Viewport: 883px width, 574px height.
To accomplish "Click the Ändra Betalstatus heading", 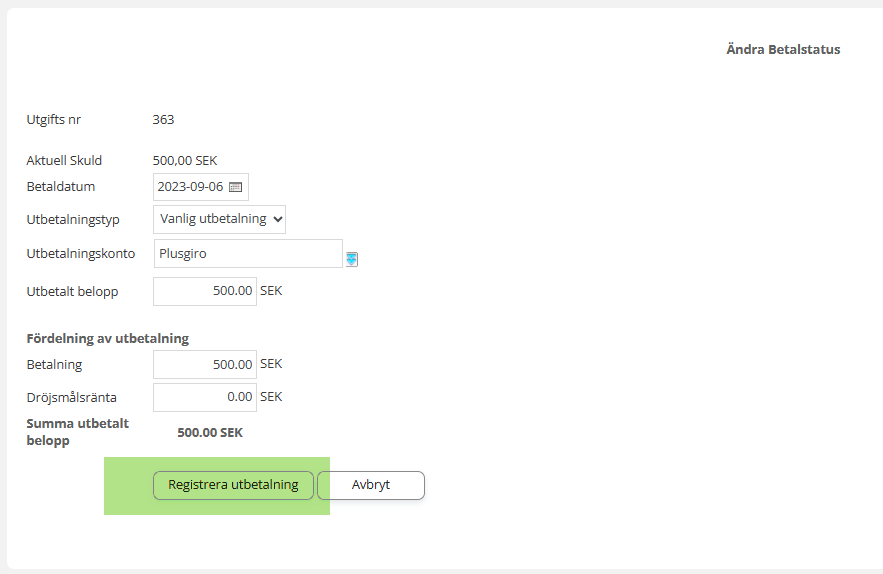I will click(x=783, y=49).
